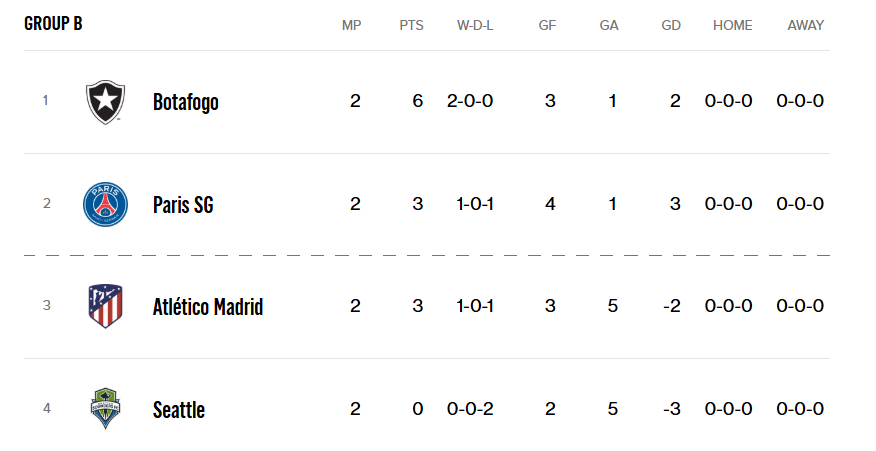Click Botafogo's 2-0-0 record
This screenshot has height=451, width=876.
pos(470,101)
